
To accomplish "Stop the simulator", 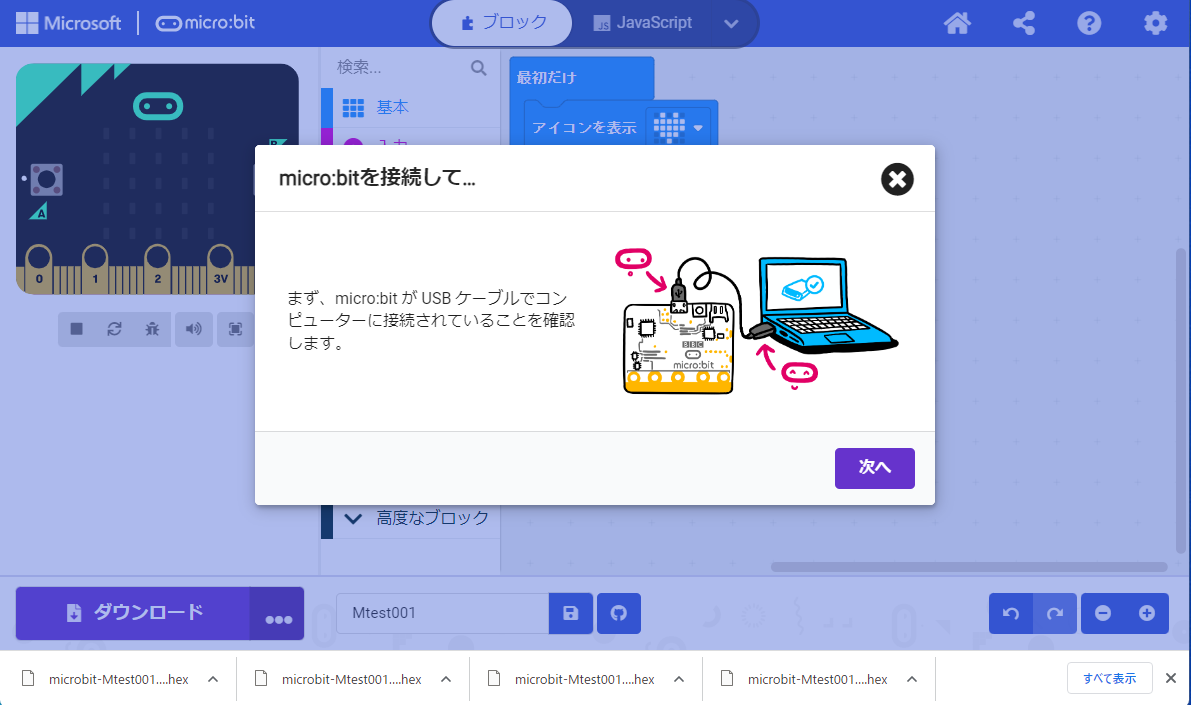I will [x=77, y=329].
